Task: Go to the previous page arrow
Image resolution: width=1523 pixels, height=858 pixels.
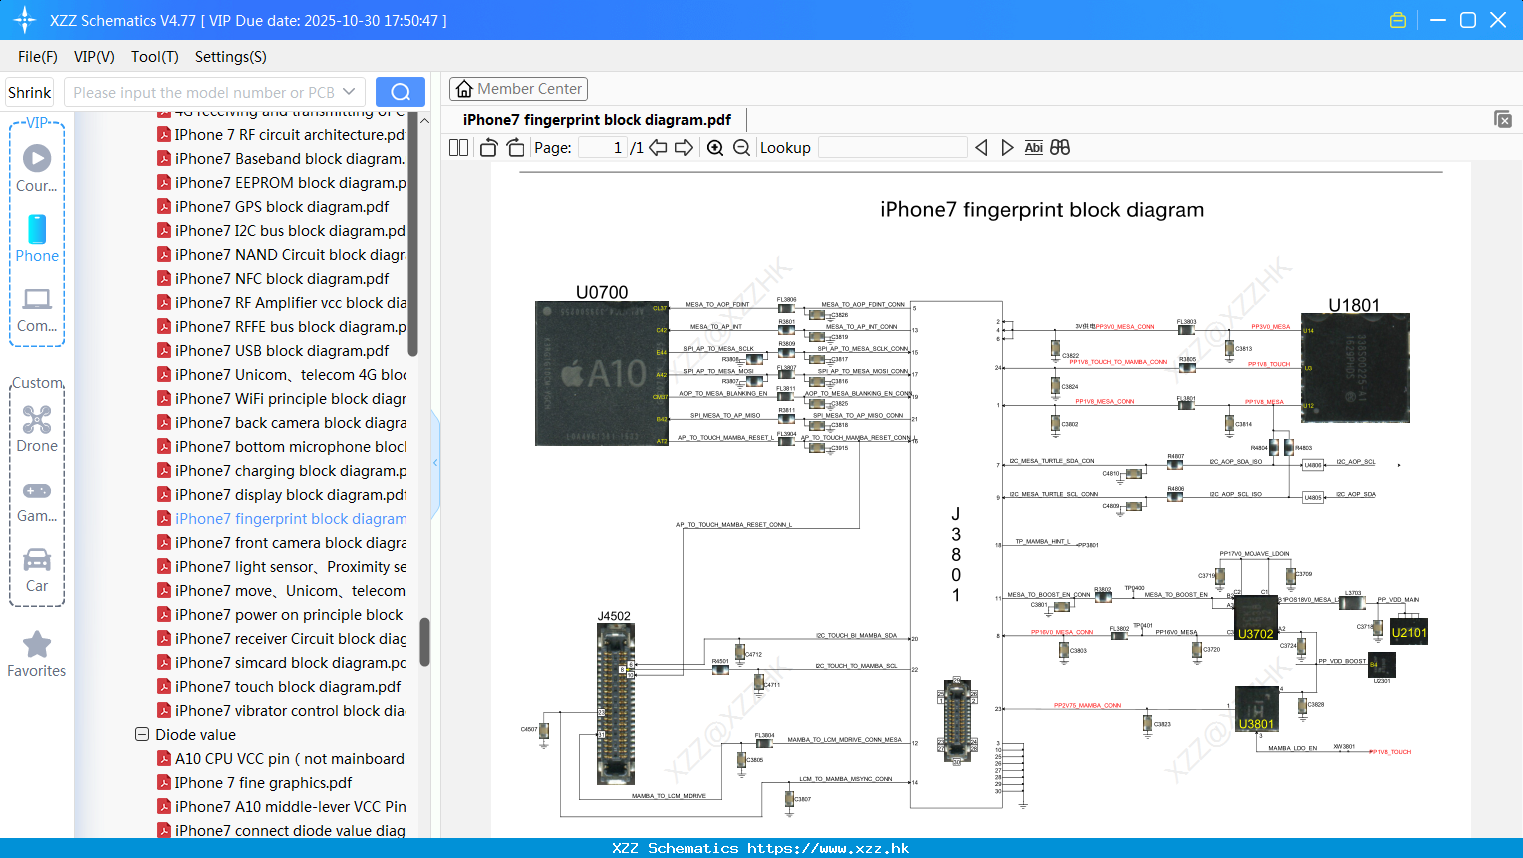Action: (x=658, y=148)
